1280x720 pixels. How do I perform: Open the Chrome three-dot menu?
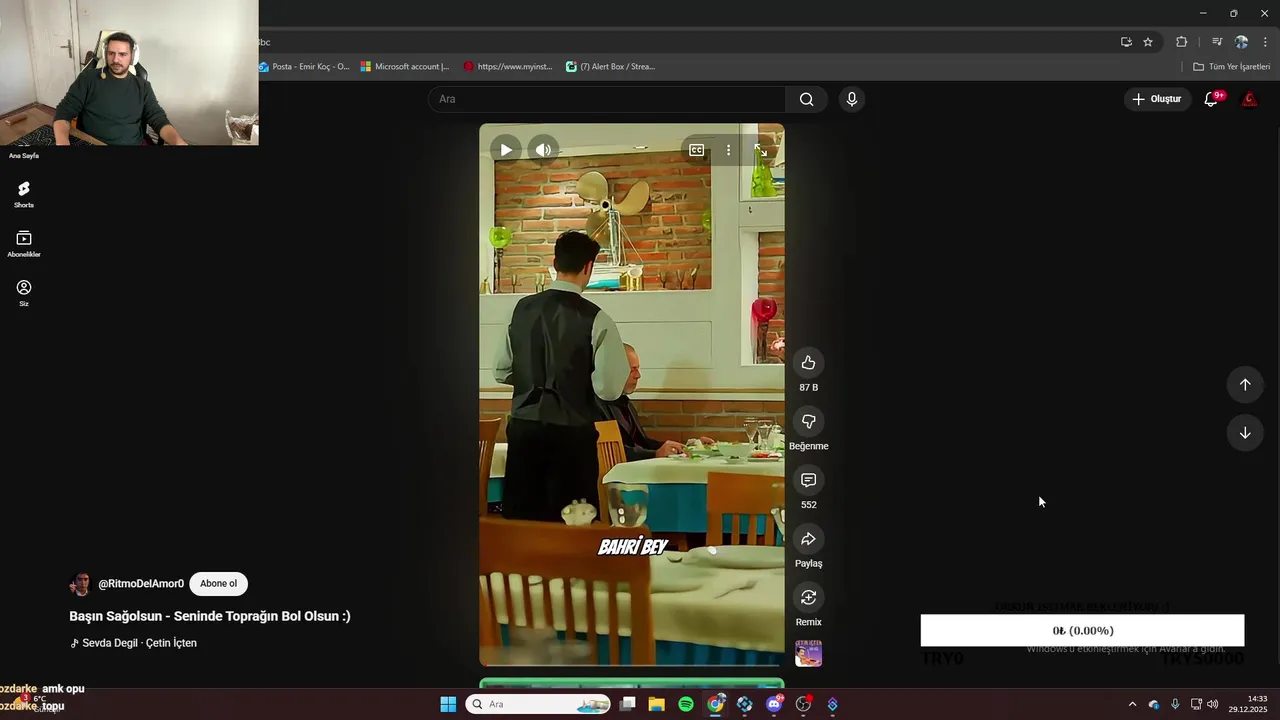tap(1265, 42)
